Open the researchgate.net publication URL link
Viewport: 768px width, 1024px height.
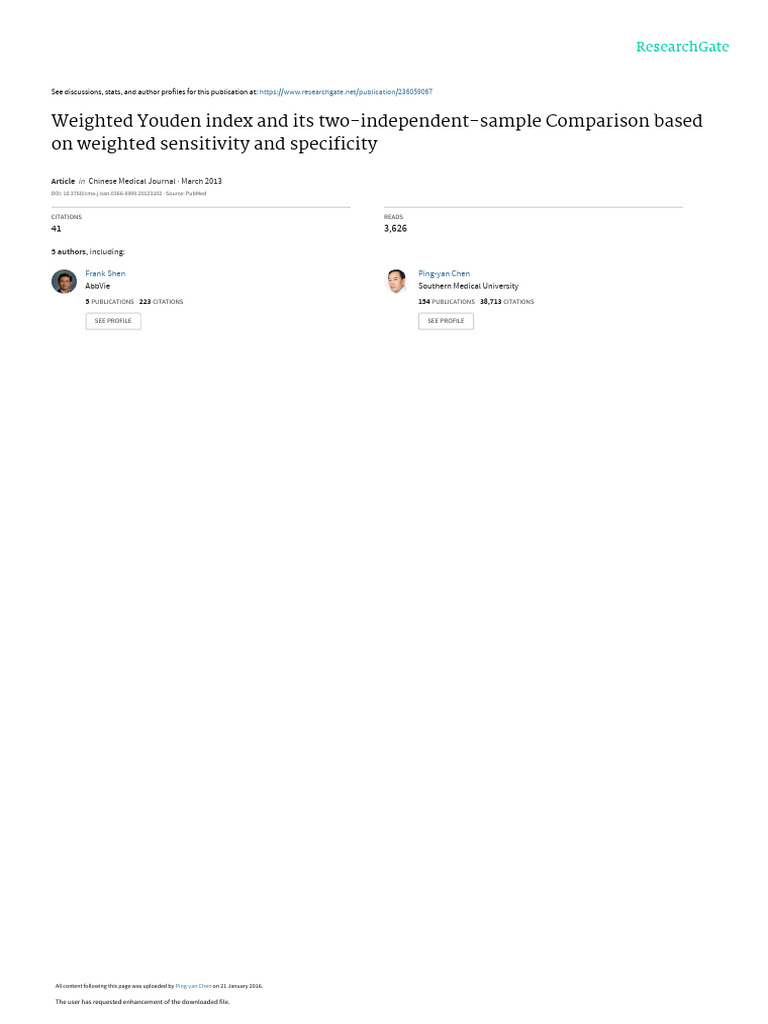(345, 92)
